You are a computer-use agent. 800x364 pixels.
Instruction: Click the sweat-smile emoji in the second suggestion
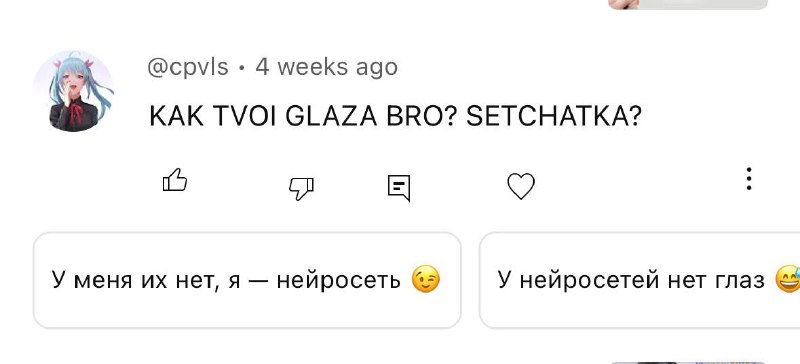[787, 280]
